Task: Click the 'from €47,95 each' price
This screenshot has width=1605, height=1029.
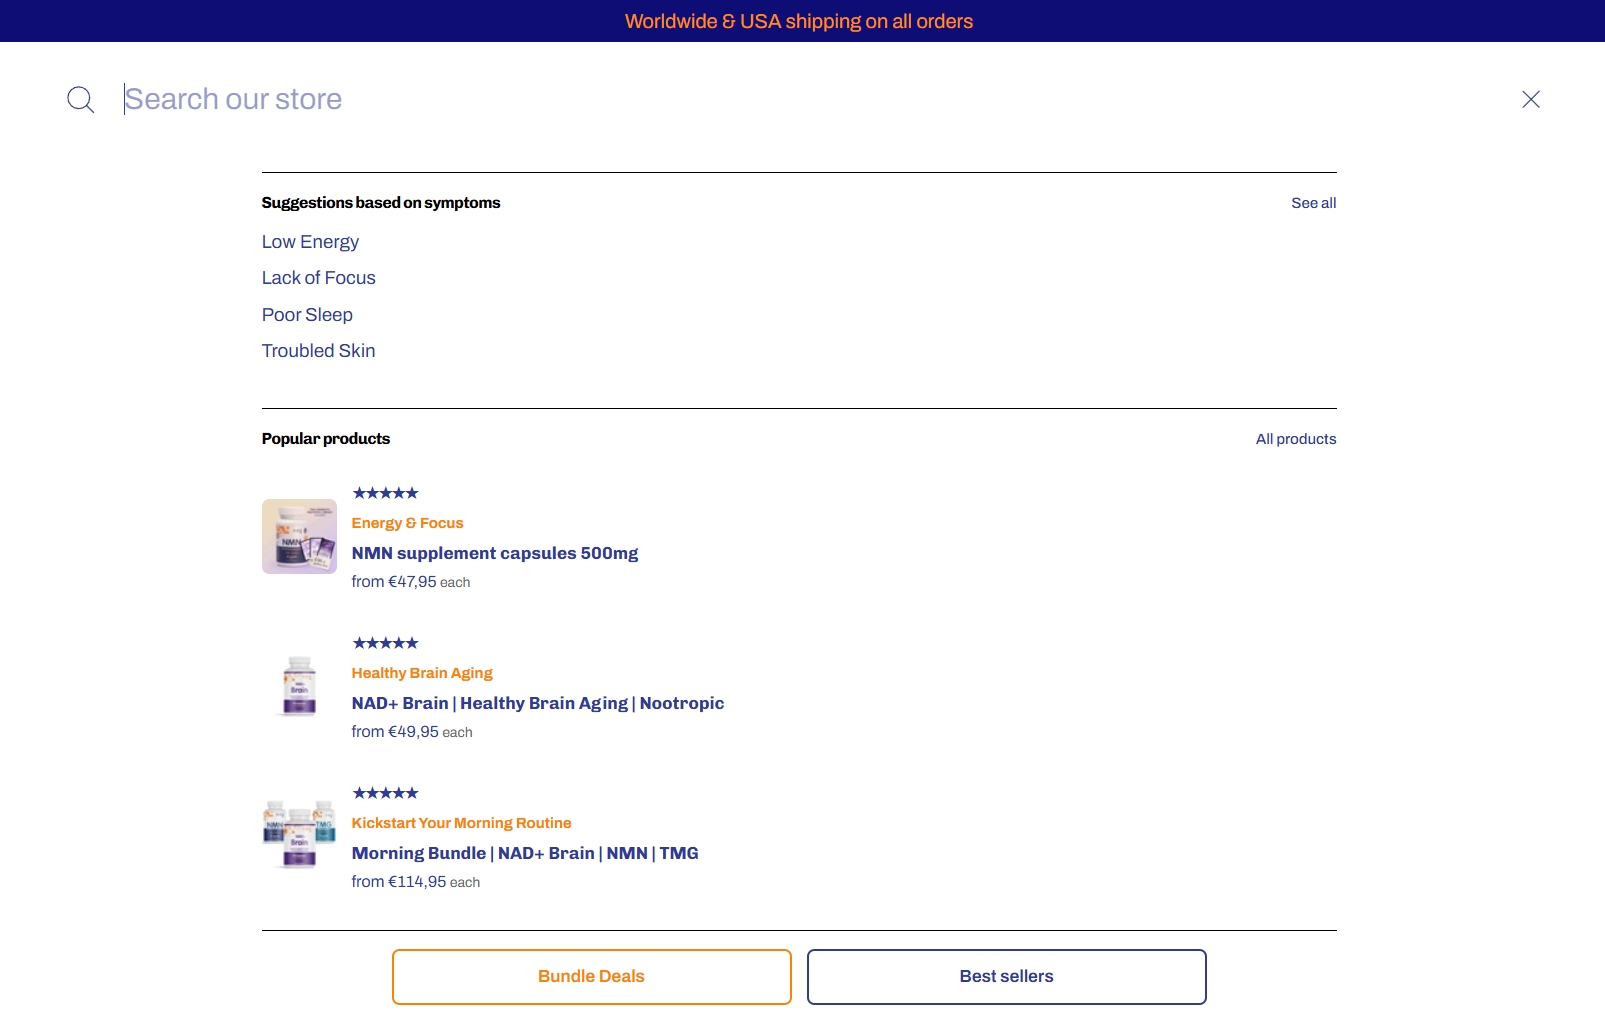Action: coord(410,582)
